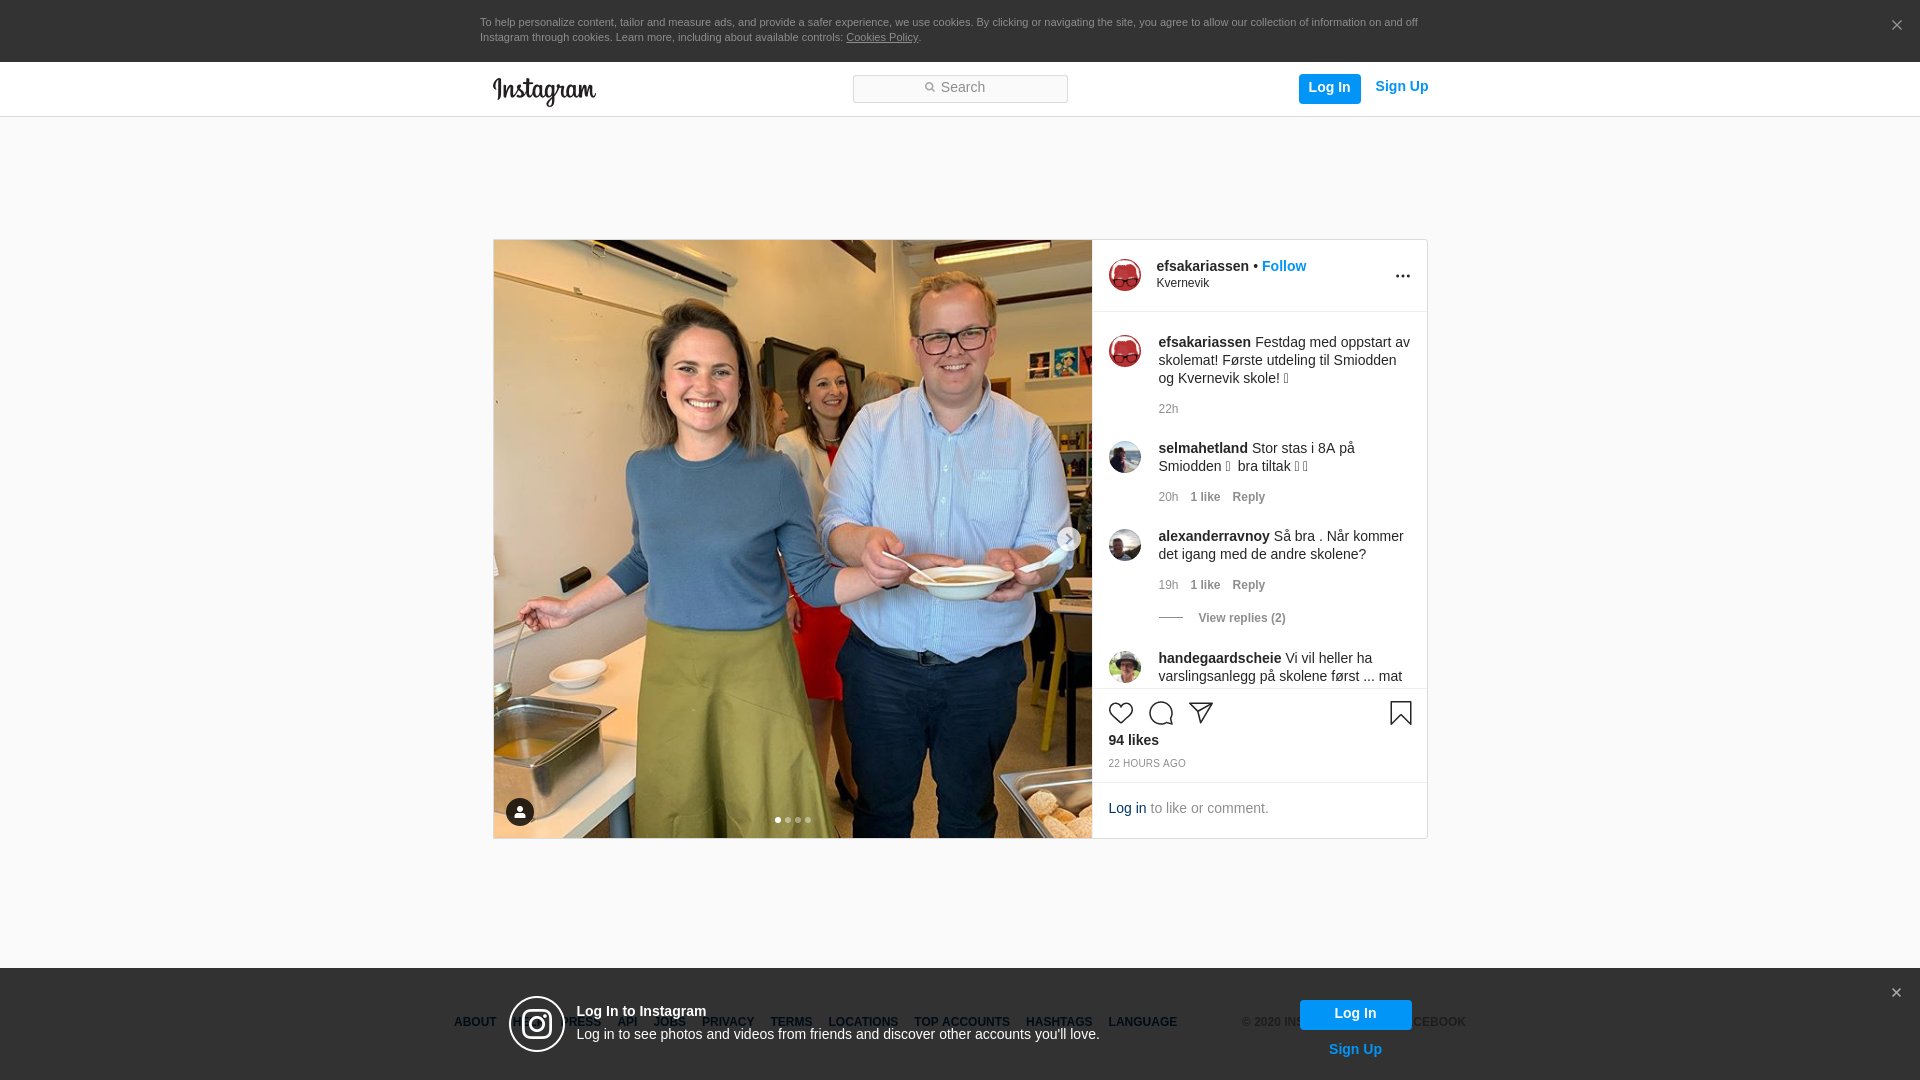Open the HASHTAGS footer link
This screenshot has width=1920, height=1080.
click(1059, 1022)
